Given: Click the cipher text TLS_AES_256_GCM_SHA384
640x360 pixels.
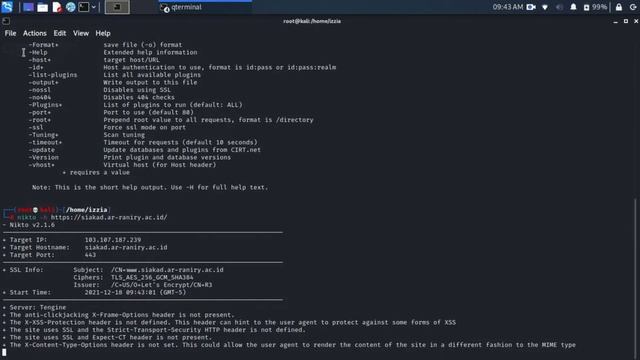Looking at the screenshot, I should (x=152, y=277).
